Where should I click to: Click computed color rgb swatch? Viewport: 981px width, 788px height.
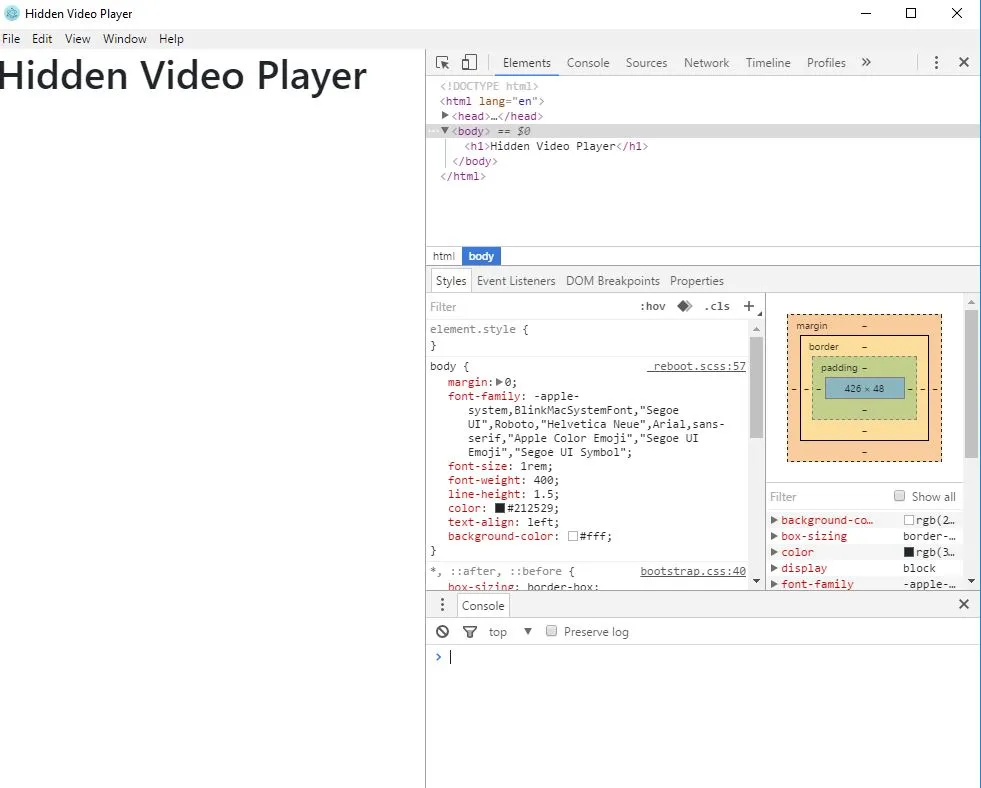[908, 552]
